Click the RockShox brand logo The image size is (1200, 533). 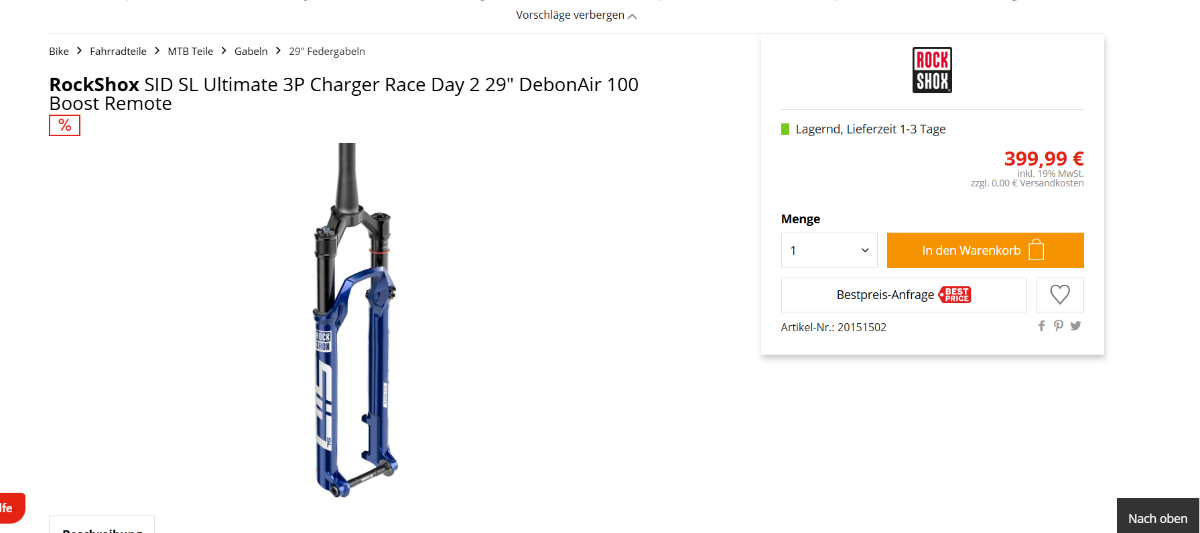932,70
